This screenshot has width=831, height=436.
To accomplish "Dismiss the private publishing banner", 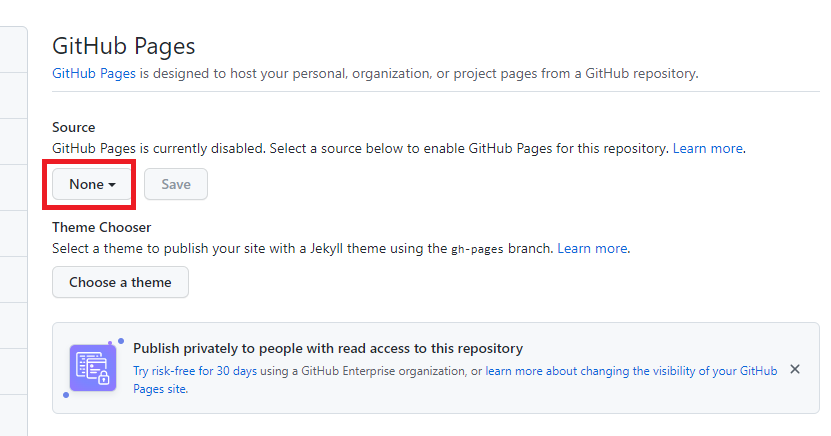I will (795, 369).
